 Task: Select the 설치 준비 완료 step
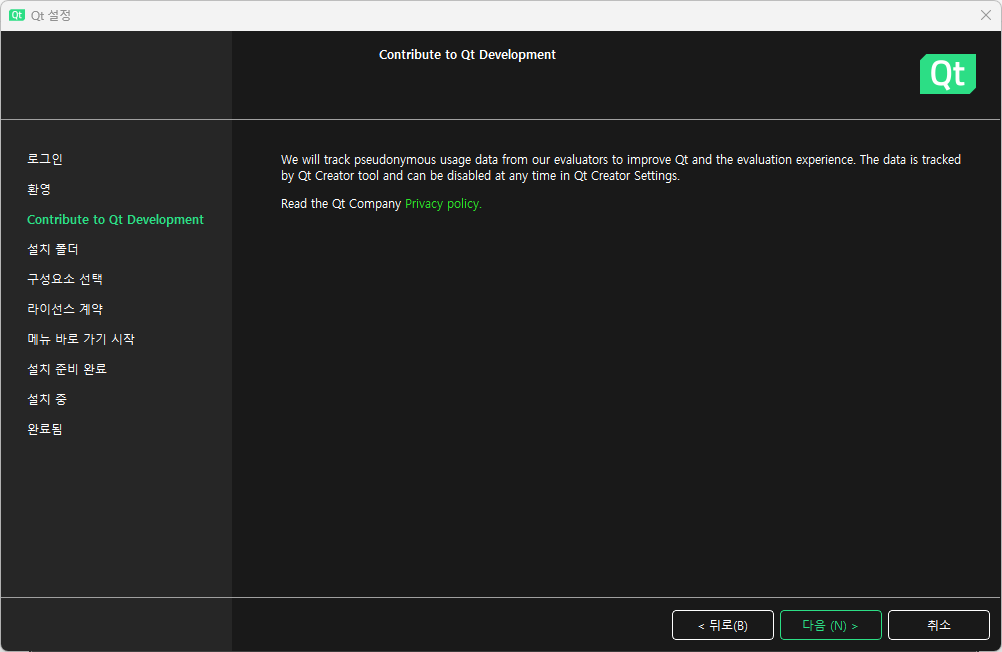tap(66, 369)
